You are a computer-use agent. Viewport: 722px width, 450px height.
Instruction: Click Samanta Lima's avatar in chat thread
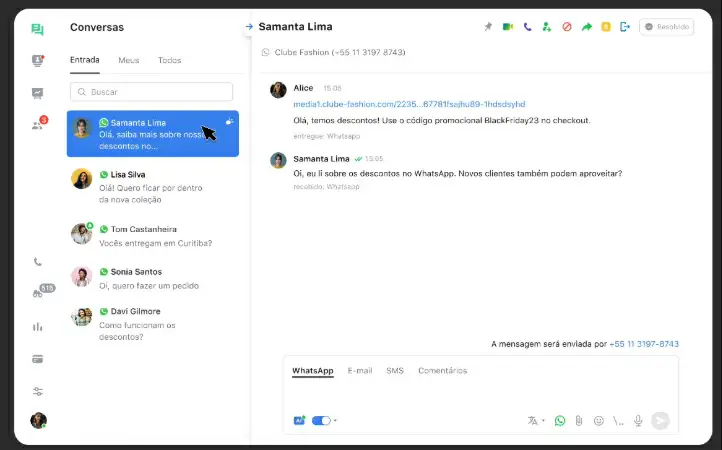point(278,161)
